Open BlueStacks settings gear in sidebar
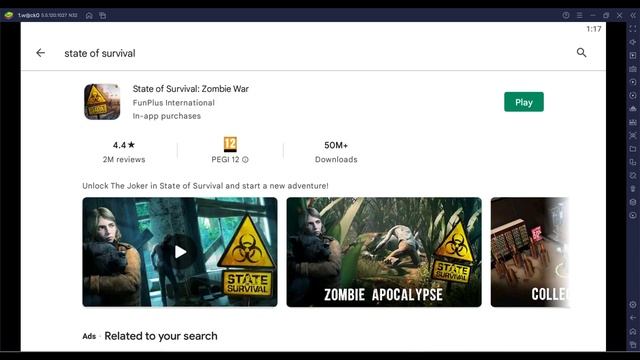 (x=633, y=304)
